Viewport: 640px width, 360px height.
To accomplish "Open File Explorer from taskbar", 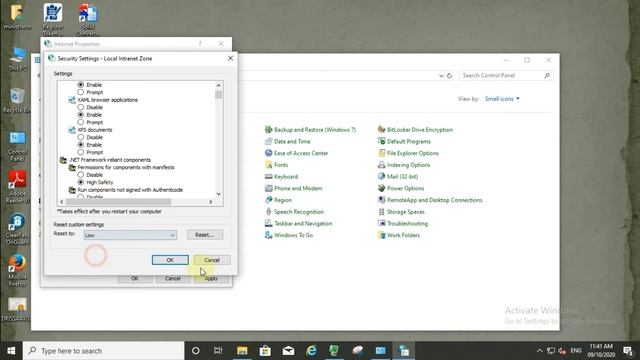I will tap(242, 351).
